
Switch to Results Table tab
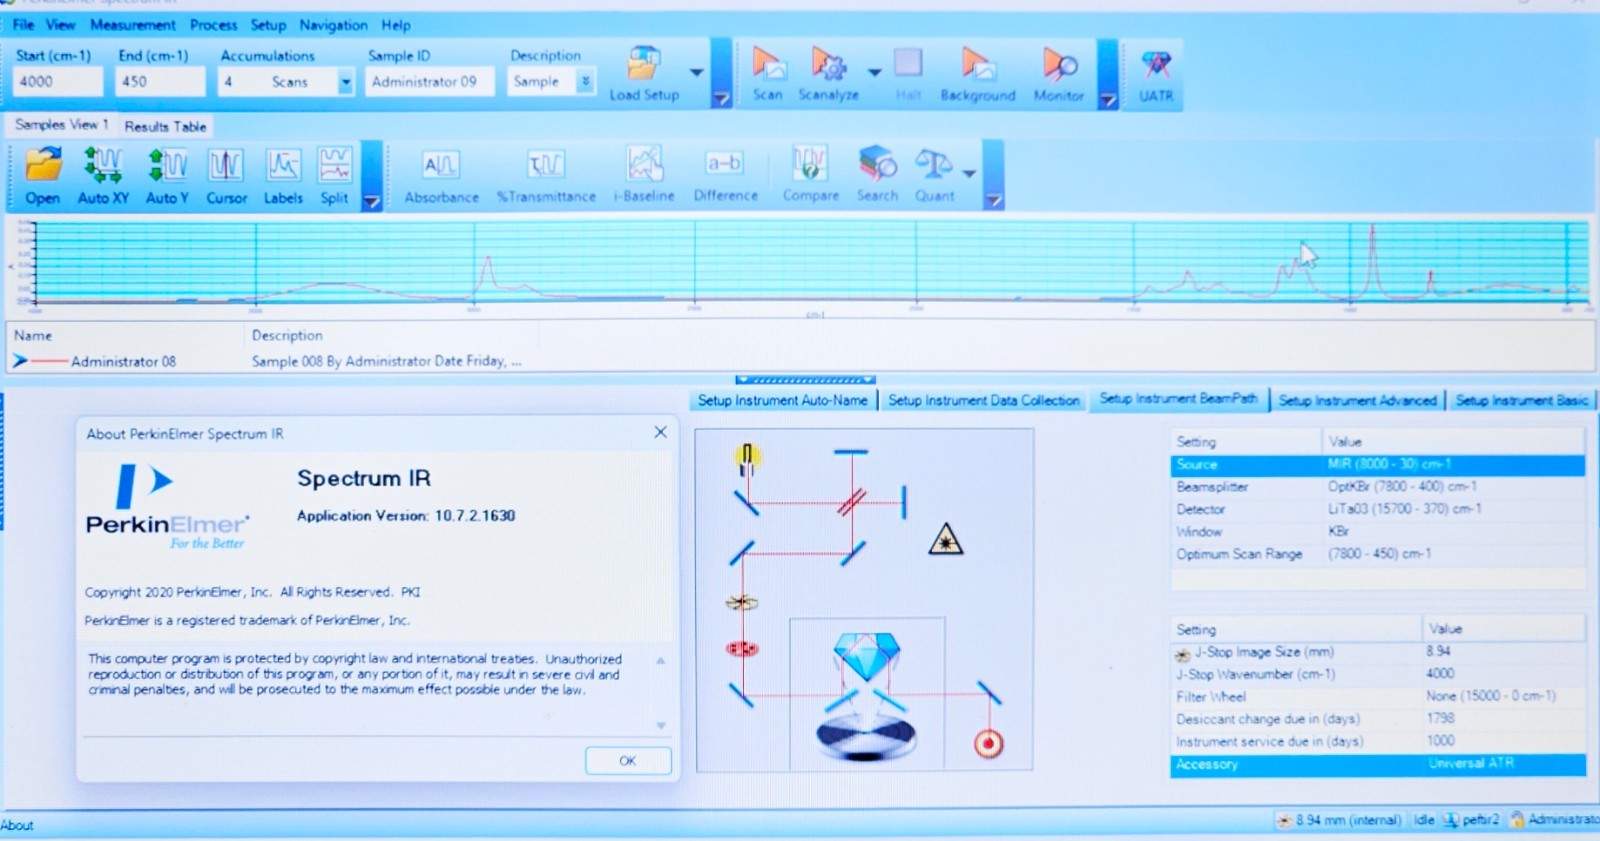click(x=165, y=126)
